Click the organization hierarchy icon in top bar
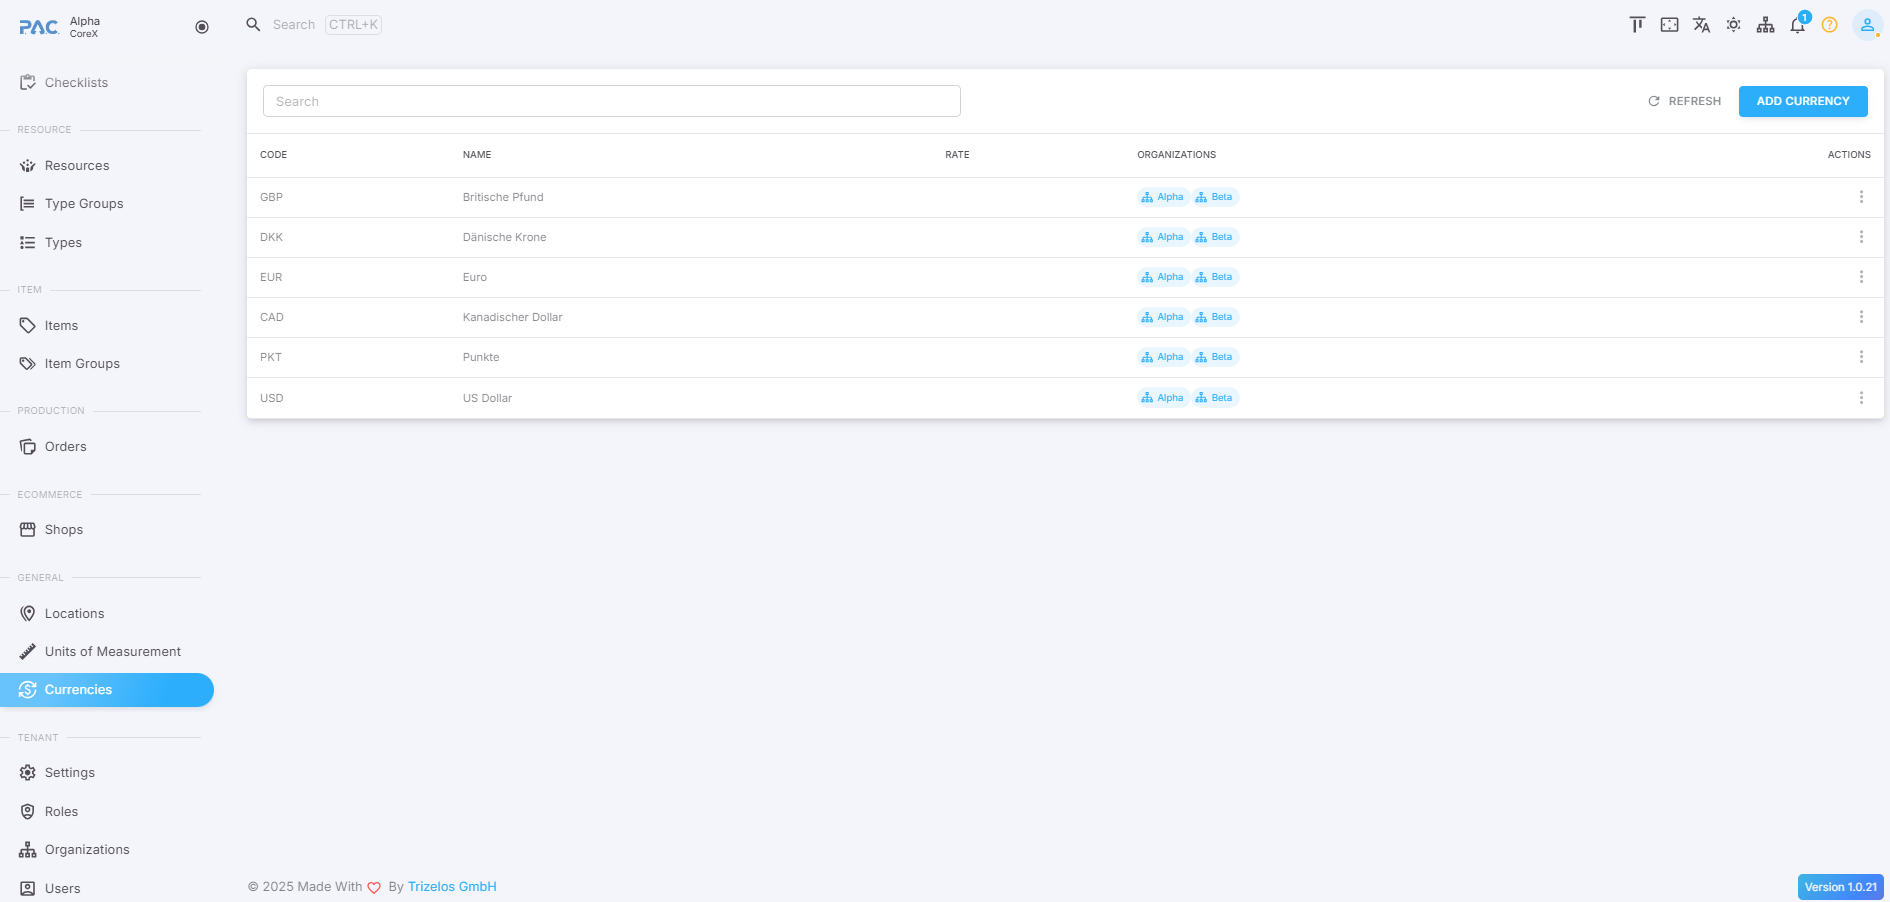Screen dimensions: 1890x902 (x=1765, y=25)
